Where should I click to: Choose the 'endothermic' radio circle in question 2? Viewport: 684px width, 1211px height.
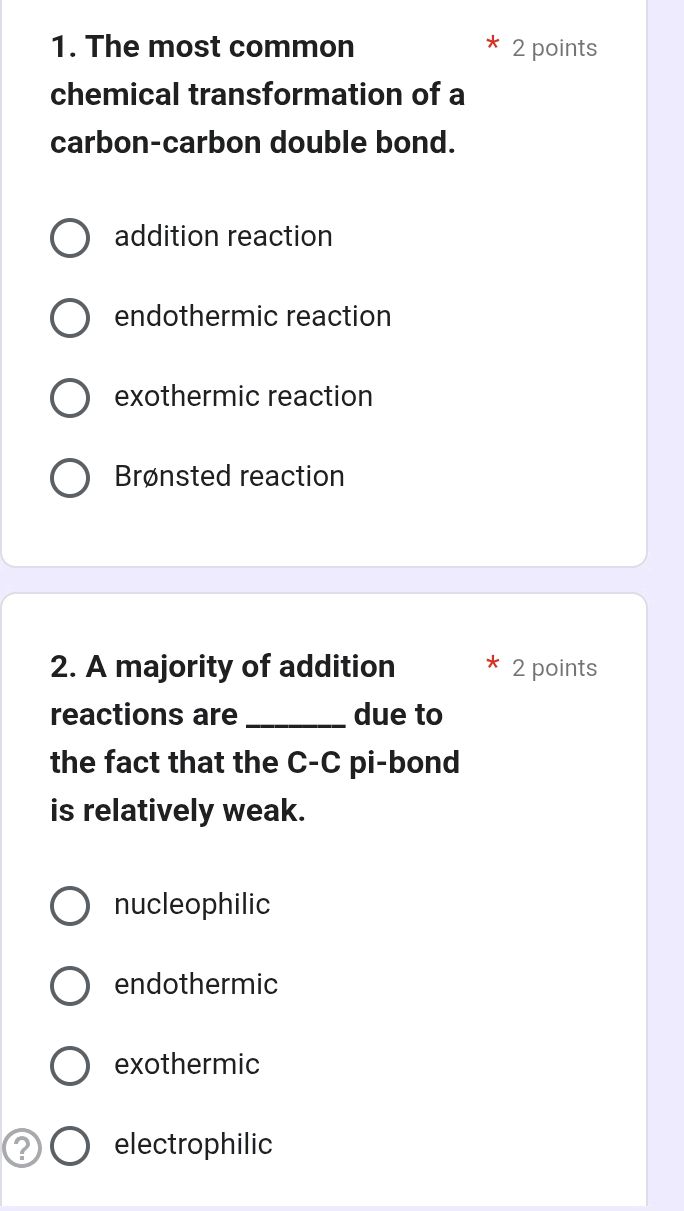coord(69,986)
